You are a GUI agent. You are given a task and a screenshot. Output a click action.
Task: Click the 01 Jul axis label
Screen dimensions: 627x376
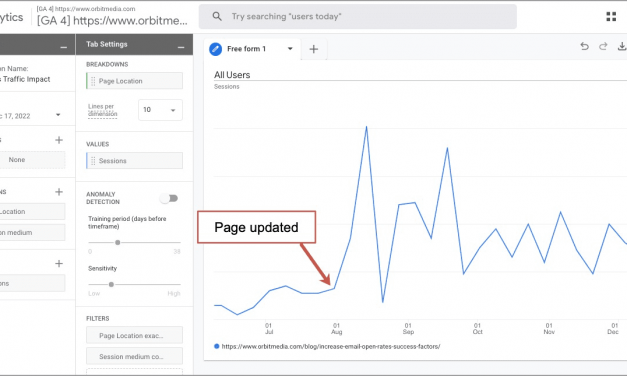coord(269,329)
